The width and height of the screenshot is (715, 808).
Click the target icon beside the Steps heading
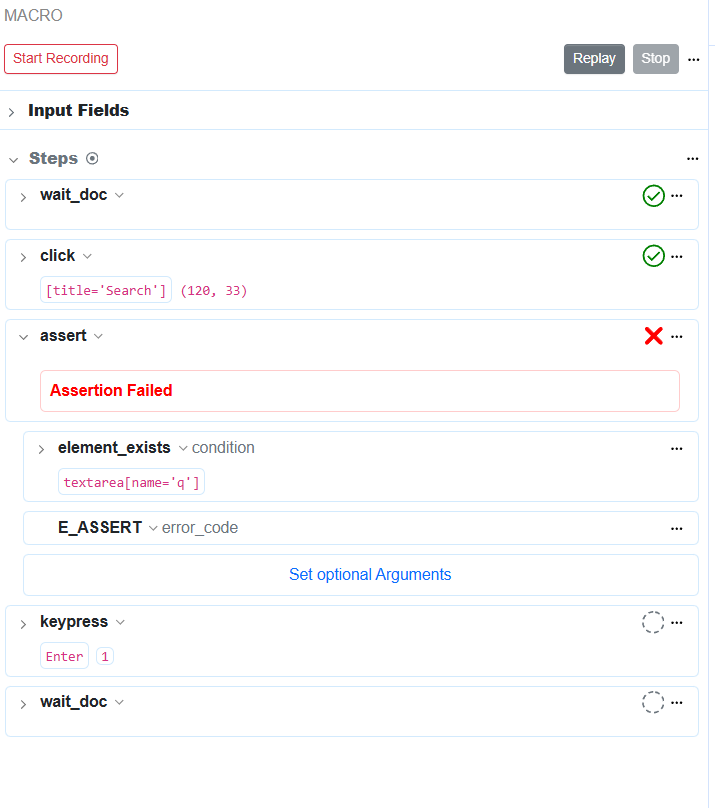click(91, 158)
